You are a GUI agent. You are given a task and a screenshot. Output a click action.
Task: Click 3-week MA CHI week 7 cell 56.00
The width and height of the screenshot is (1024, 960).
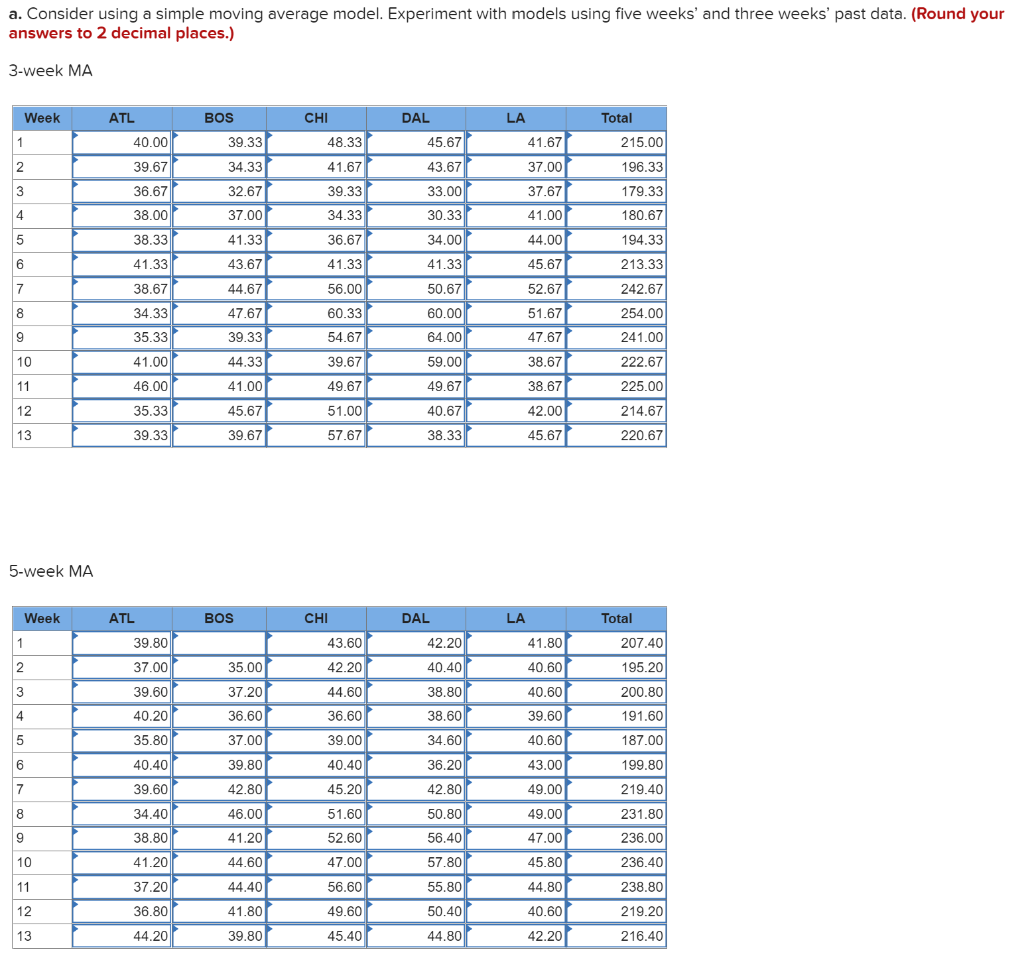(x=316, y=289)
